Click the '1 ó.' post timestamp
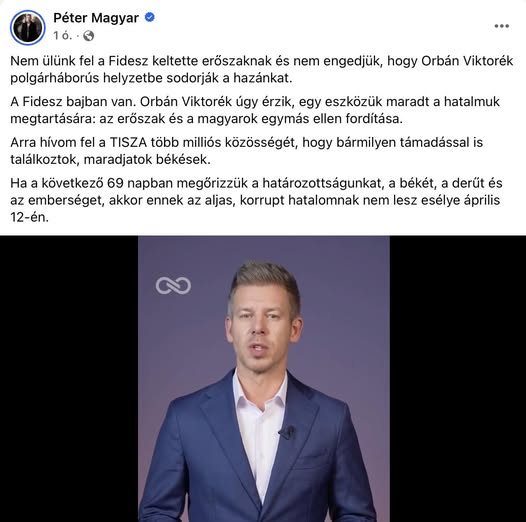The height and width of the screenshot is (522, 526). (x=62, y=36)
